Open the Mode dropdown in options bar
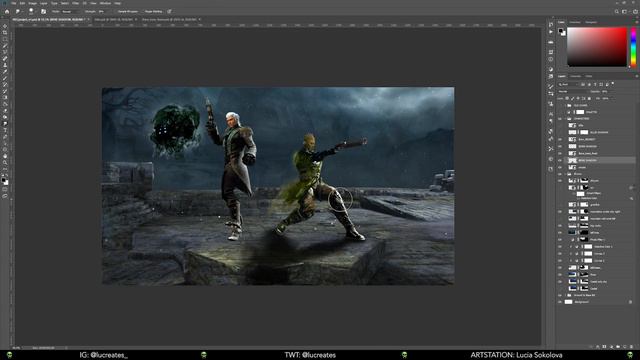 click(x=70, y=11)
